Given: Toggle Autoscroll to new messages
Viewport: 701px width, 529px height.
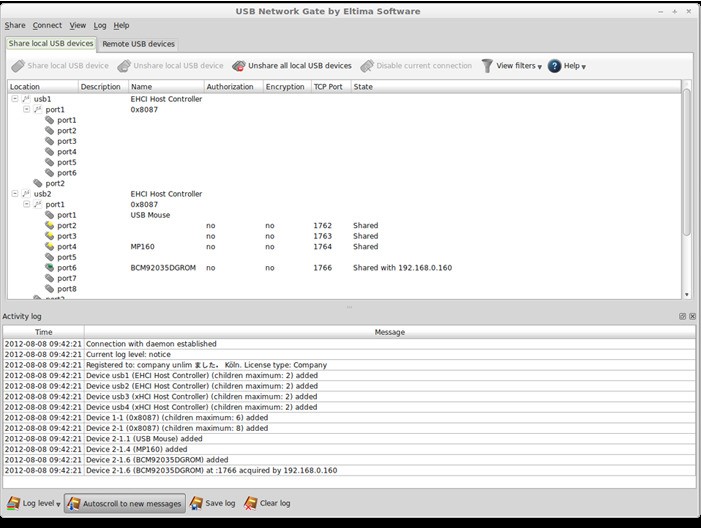Looking at the screenshot, I should 124,503.
